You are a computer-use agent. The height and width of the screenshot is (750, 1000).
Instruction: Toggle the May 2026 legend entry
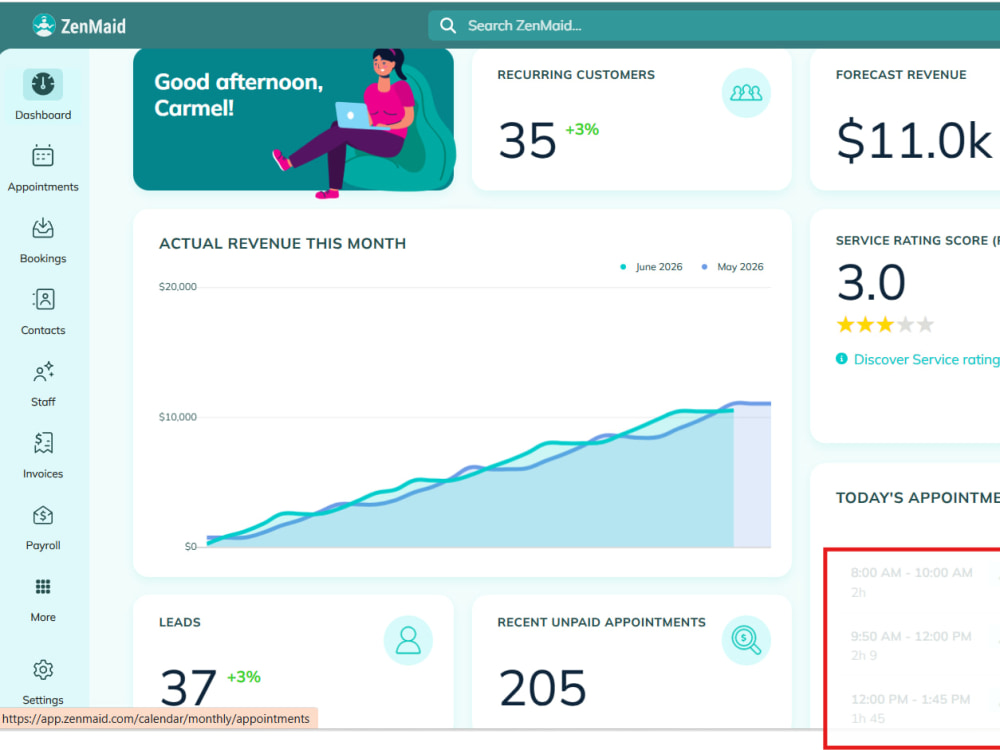click(x=732, y=267)
